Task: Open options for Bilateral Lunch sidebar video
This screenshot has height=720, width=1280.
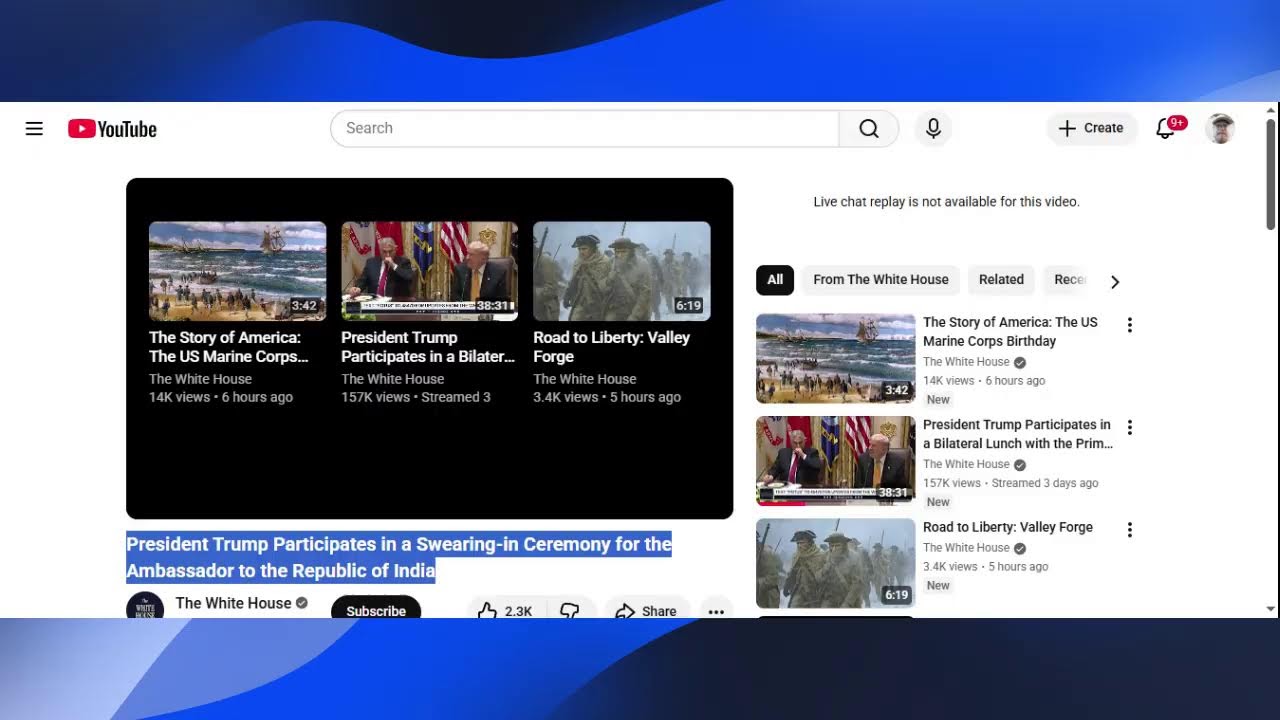Action: 1130,427
